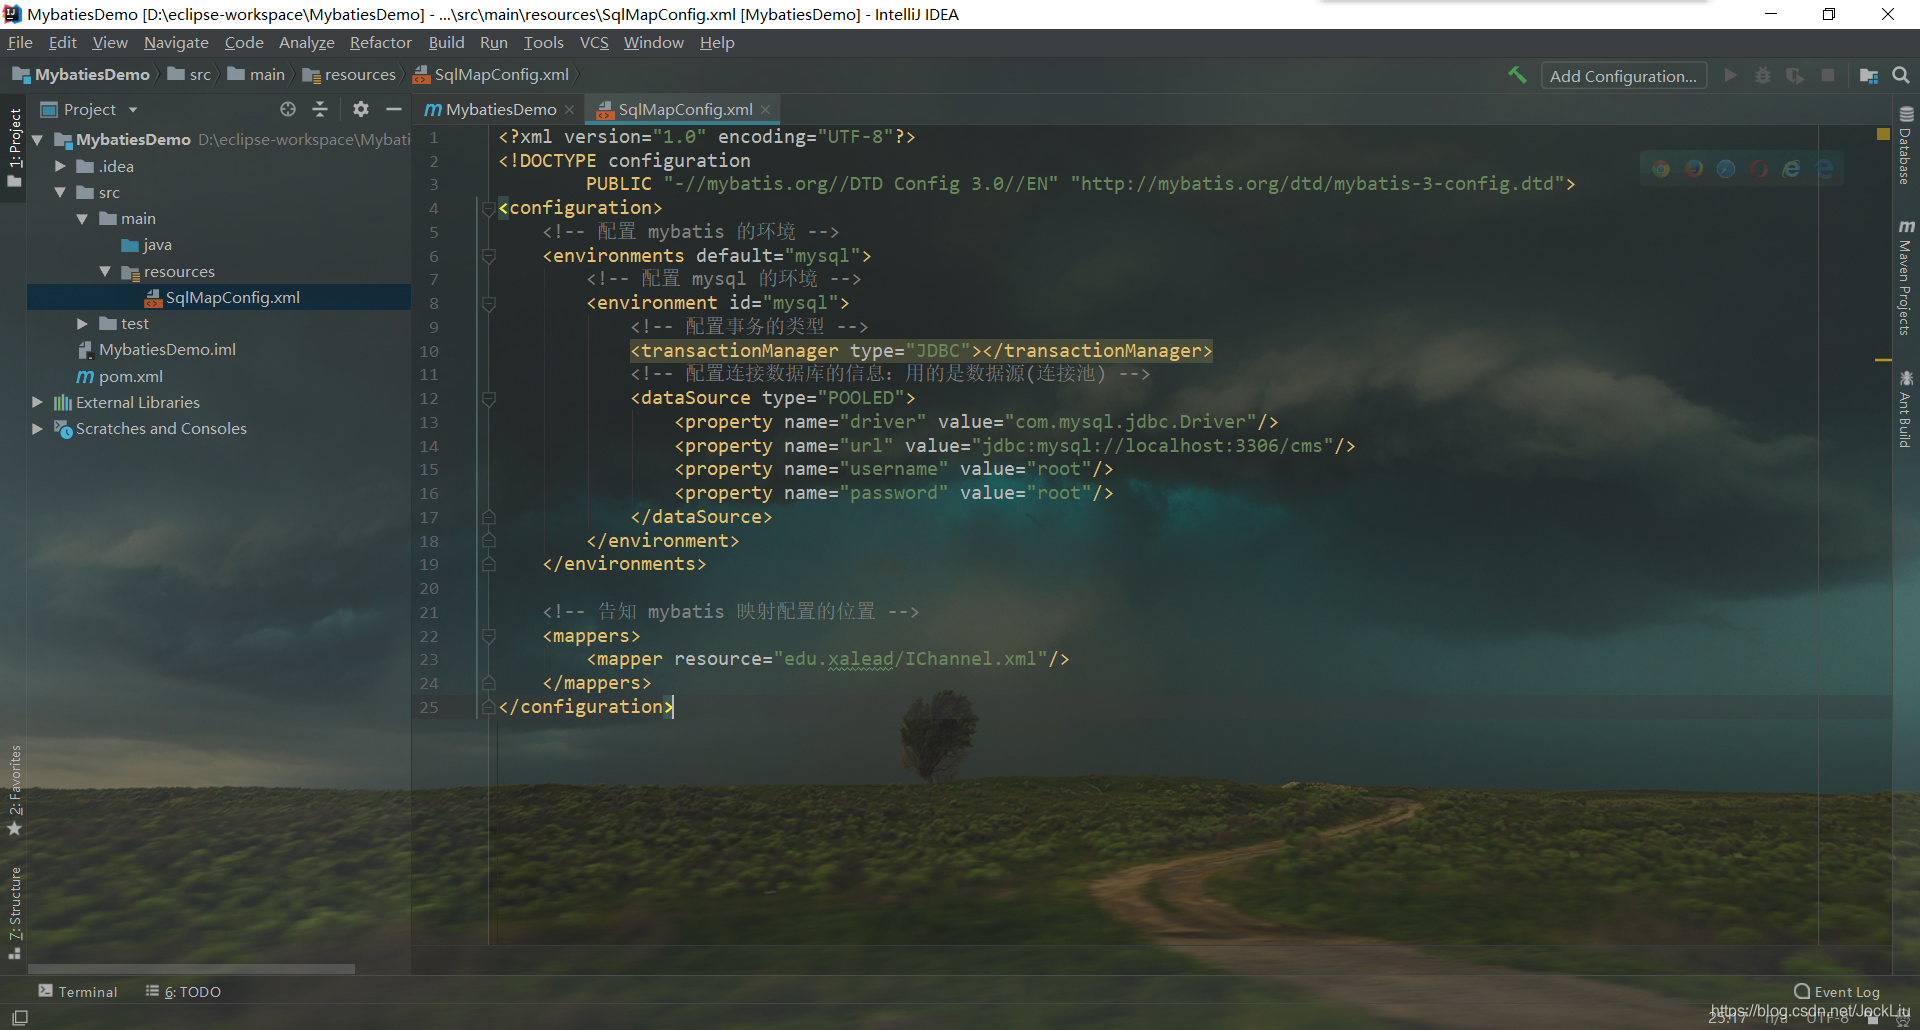Fold the mappers block at line 22
1920x1030 pixels.
click(x=488, y=636)
